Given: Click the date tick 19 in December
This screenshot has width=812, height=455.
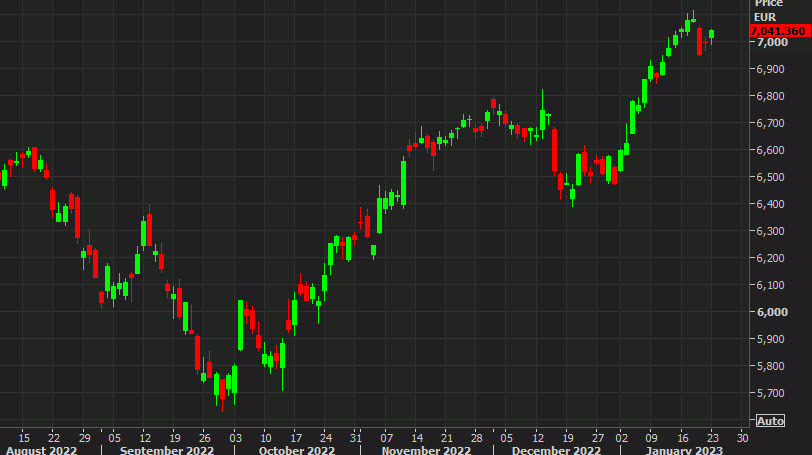Looking at the screenshot, I should tap(568, 438).
